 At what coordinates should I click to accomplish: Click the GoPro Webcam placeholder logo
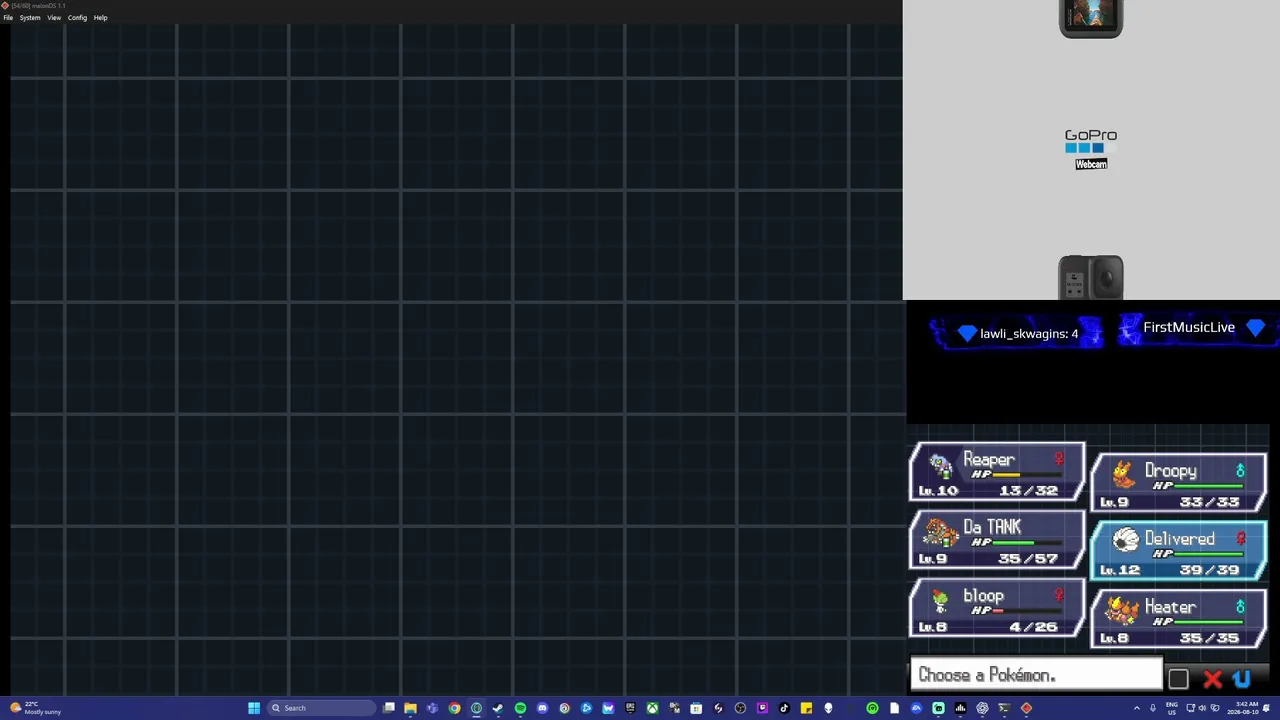point(1091,149)
